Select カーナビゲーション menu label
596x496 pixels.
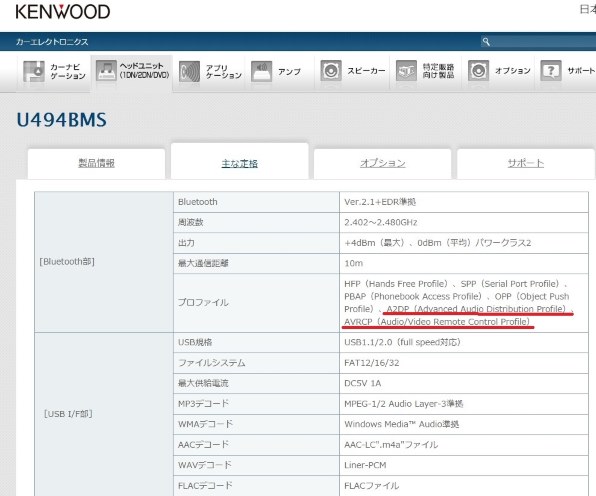[68, 71]
